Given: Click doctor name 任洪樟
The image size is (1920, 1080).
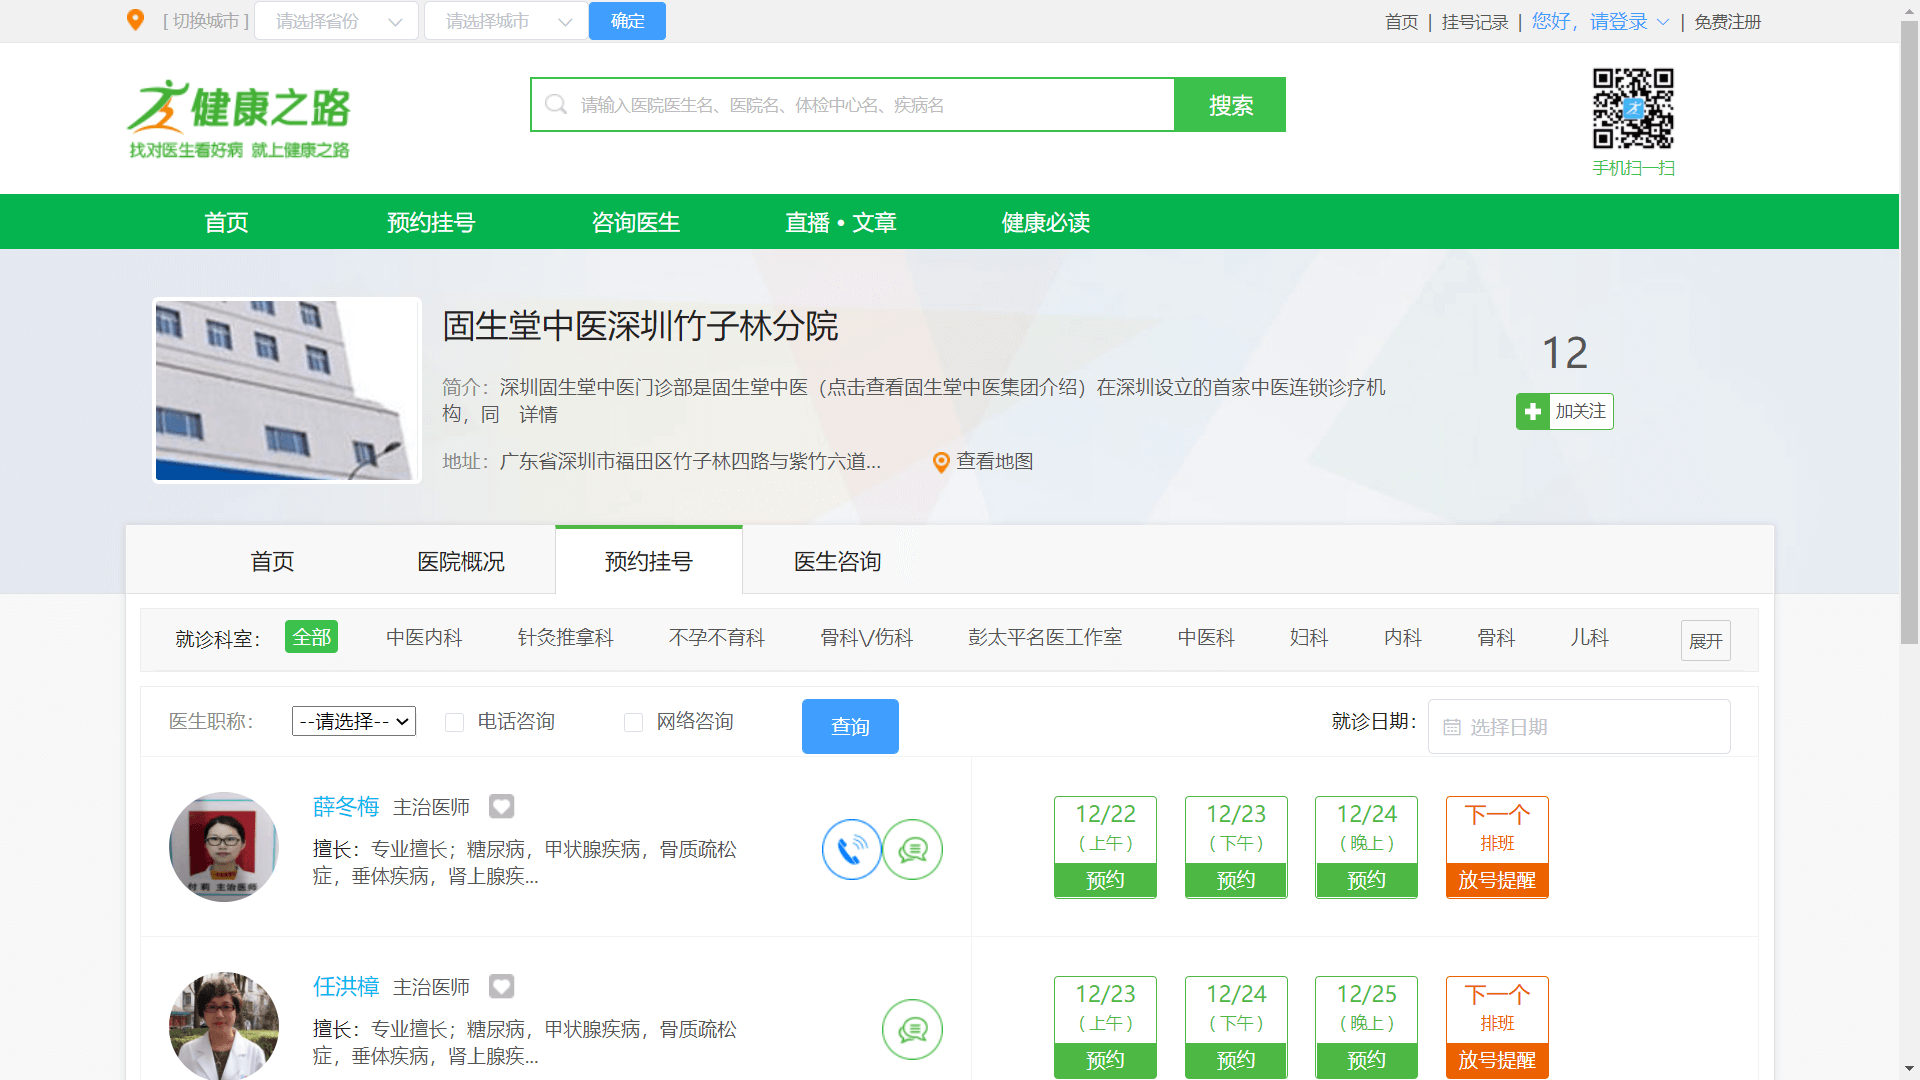Looking at the screenshot, I should [x=346, y=986].
